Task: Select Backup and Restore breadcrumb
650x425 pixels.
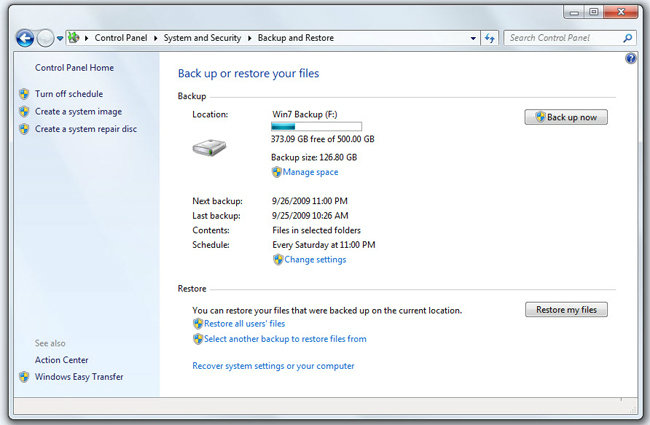Action: (296, 38)
